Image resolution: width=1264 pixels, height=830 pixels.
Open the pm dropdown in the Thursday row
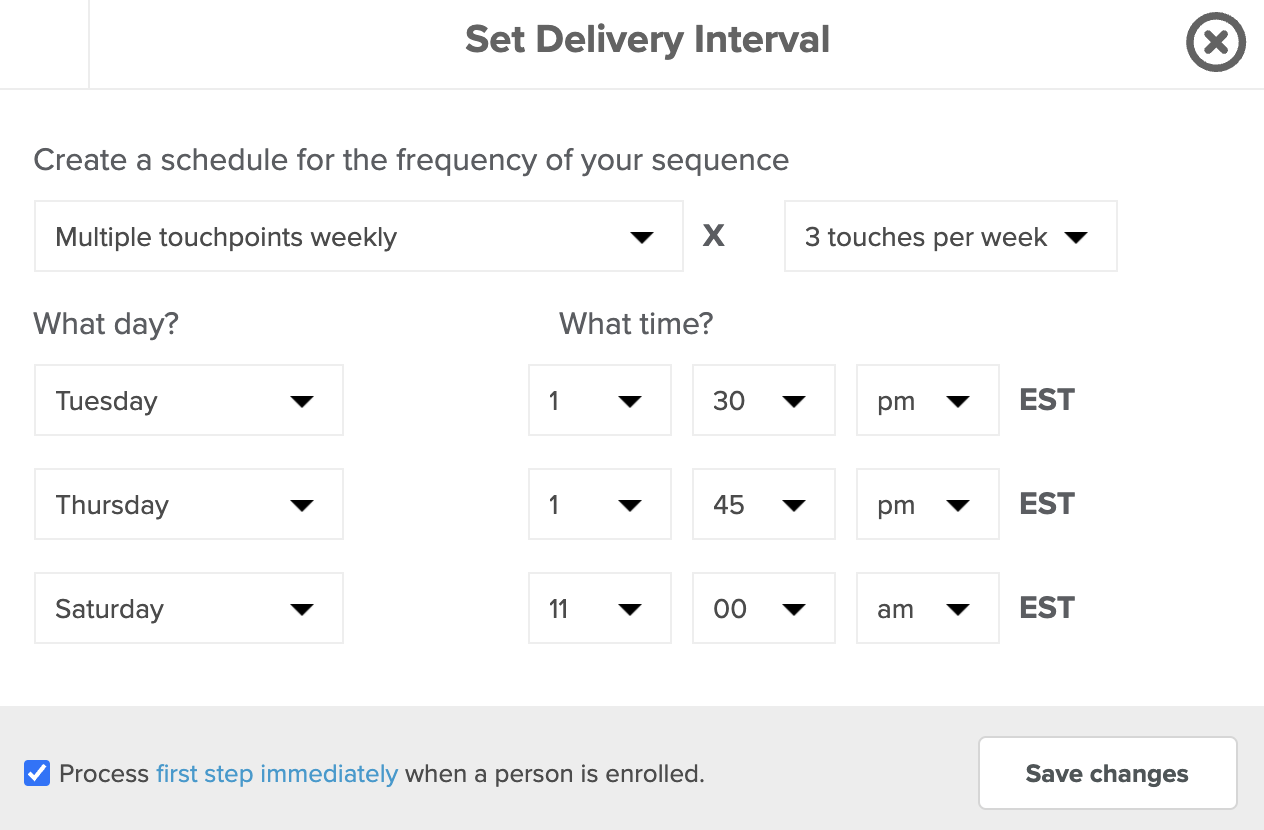point(928,504)
